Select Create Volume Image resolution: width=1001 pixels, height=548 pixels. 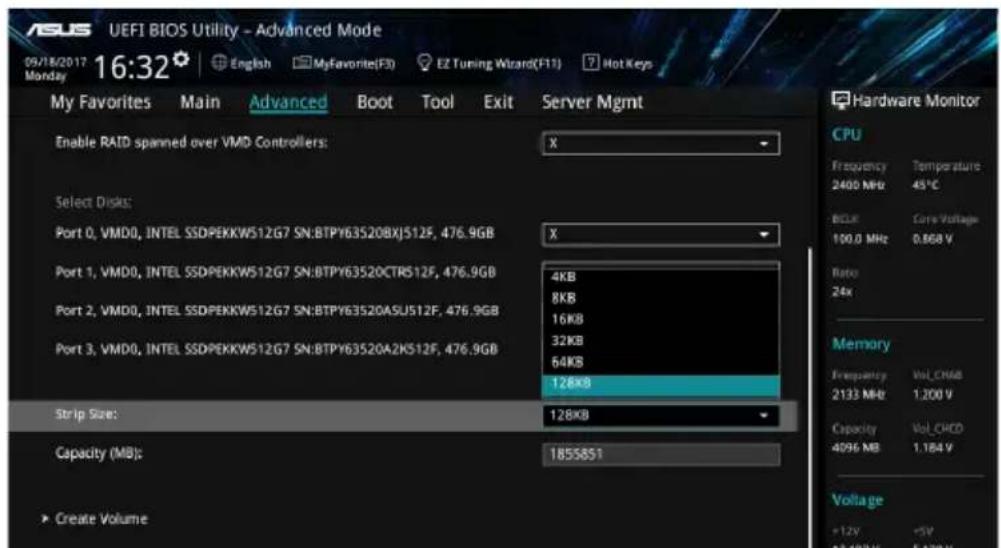click(x=101, y=519)
